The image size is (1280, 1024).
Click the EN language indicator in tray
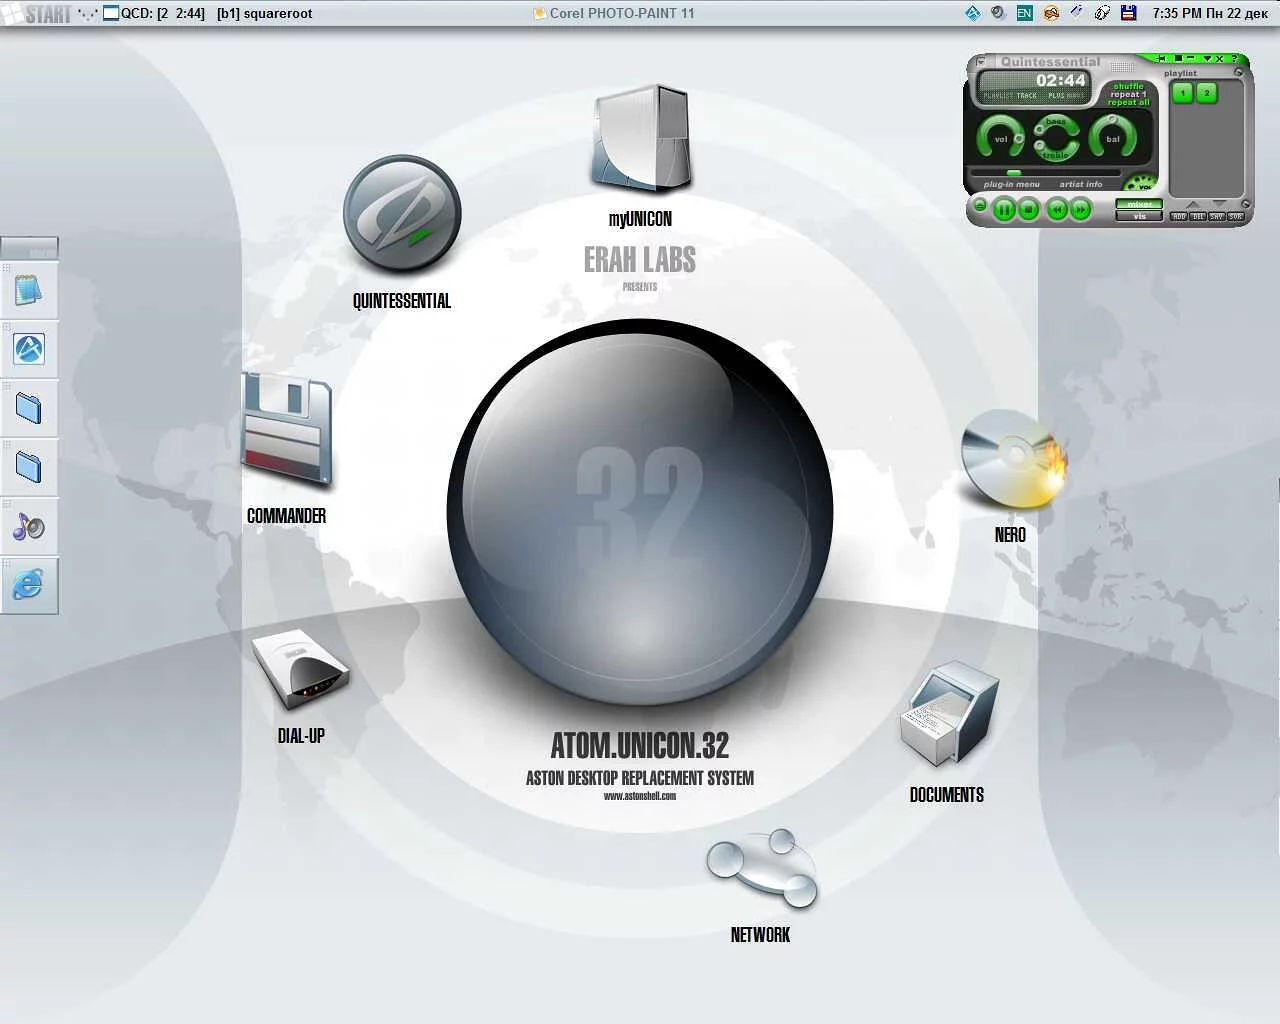coord(1024,13)
